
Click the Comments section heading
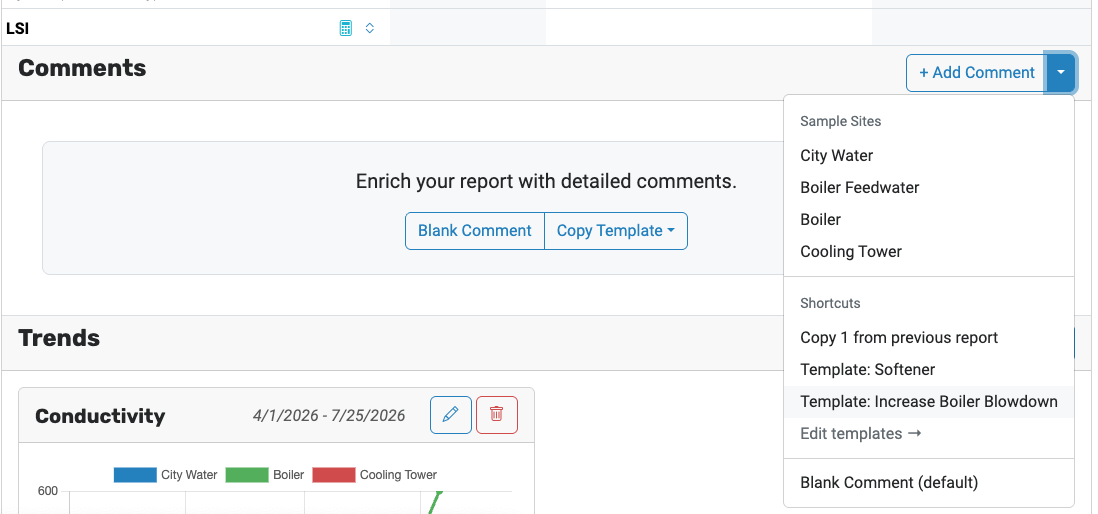82,68
